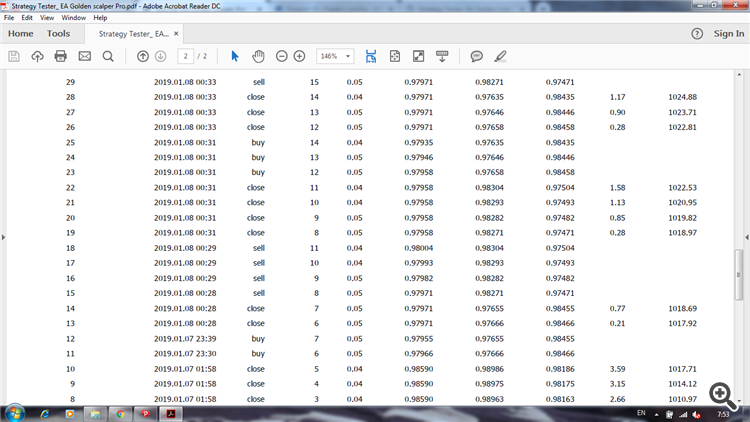This screenshot has width=750, height=422.
Task: Click the scrollbar down arrow
Action: [x=739, y=401]
